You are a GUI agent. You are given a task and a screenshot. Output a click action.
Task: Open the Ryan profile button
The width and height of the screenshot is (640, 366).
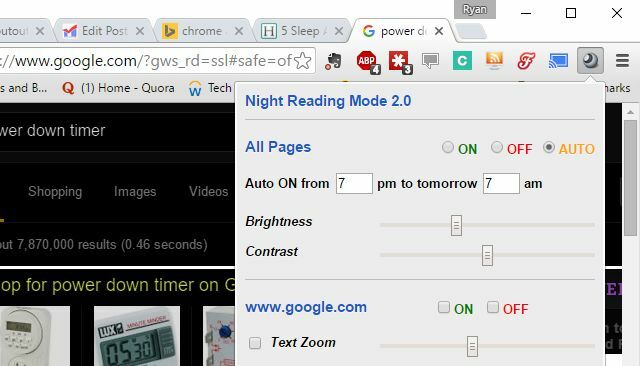click(475, 9)
